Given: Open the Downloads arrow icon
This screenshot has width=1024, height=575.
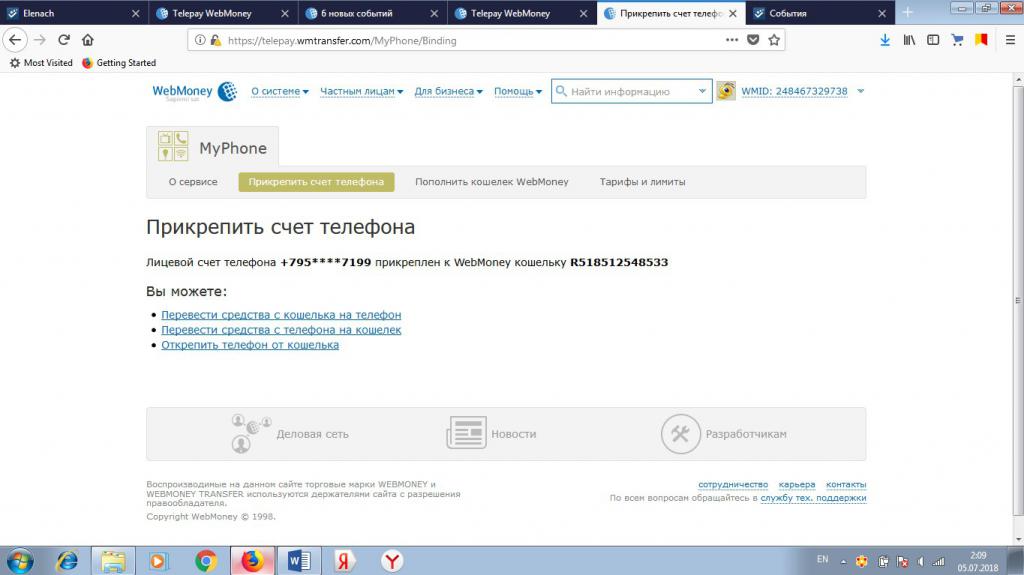Looking at the screenshot, I should click(885, 40).
